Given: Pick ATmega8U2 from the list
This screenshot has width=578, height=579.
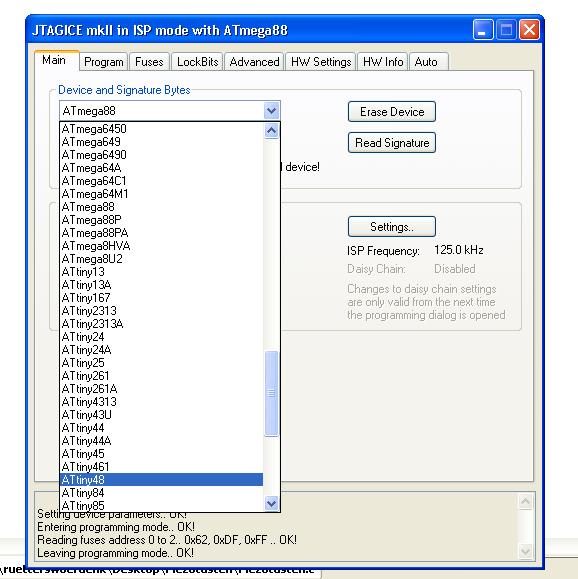Looking at the screenshot, I should coord(161,259).
